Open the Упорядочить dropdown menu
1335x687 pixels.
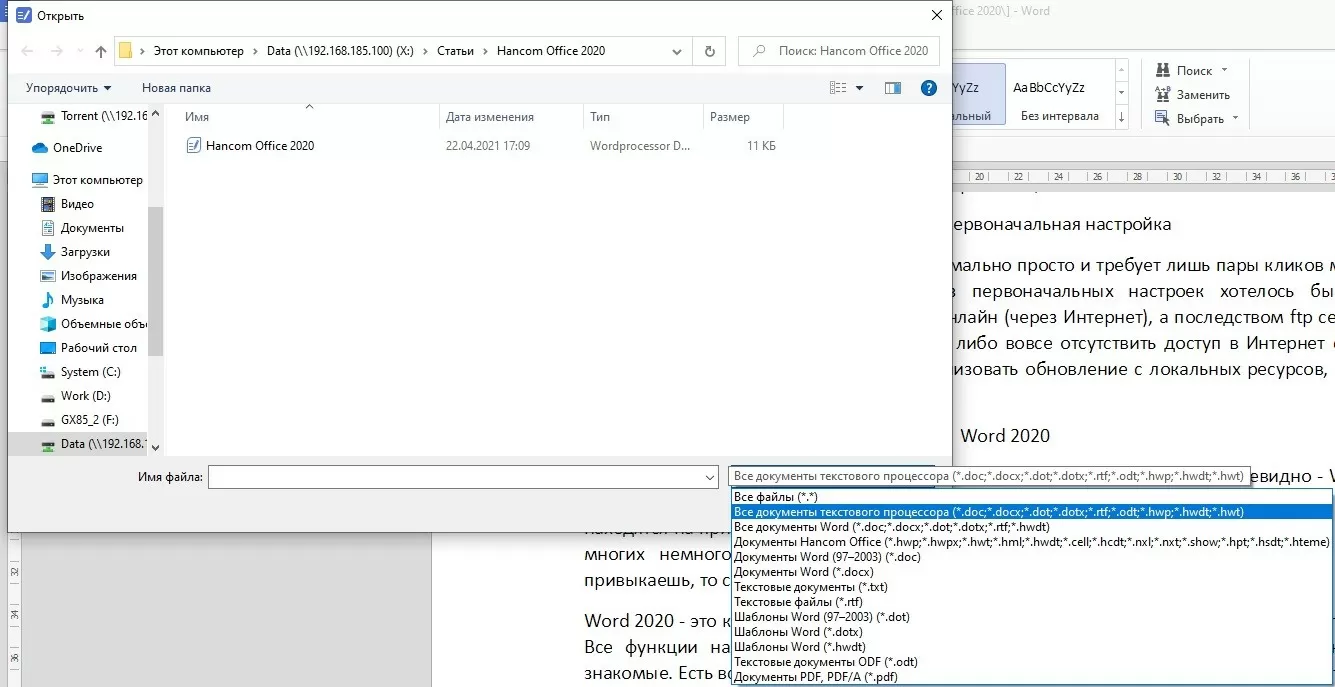click(x=68, y=88)
